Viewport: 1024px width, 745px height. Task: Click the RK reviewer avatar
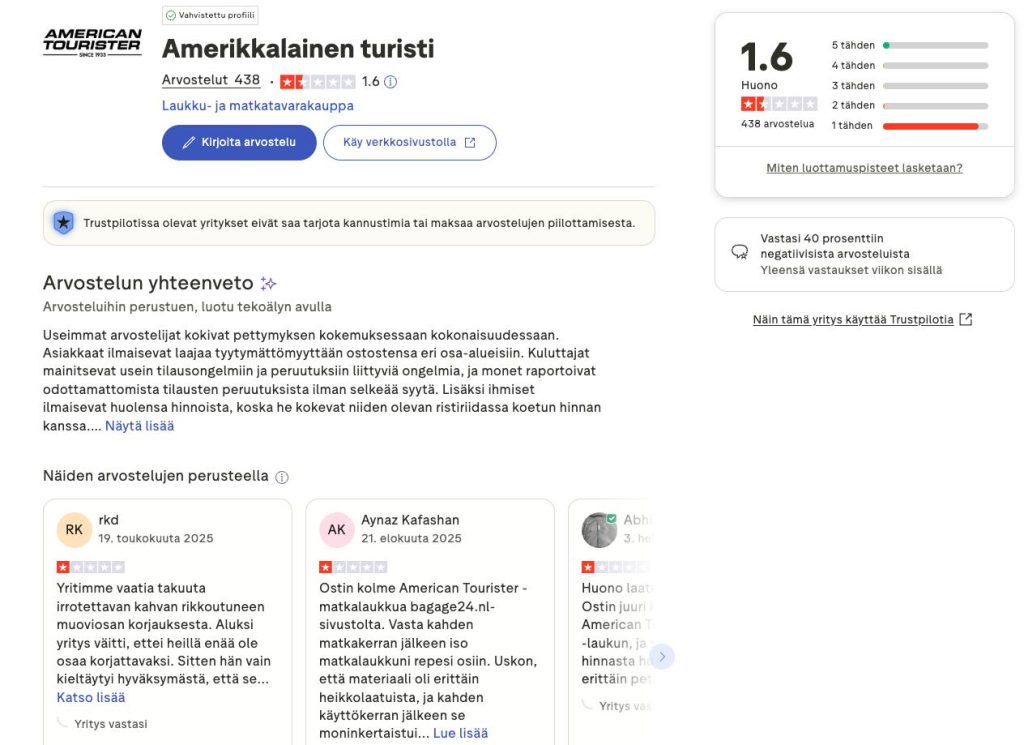point(74,529)
